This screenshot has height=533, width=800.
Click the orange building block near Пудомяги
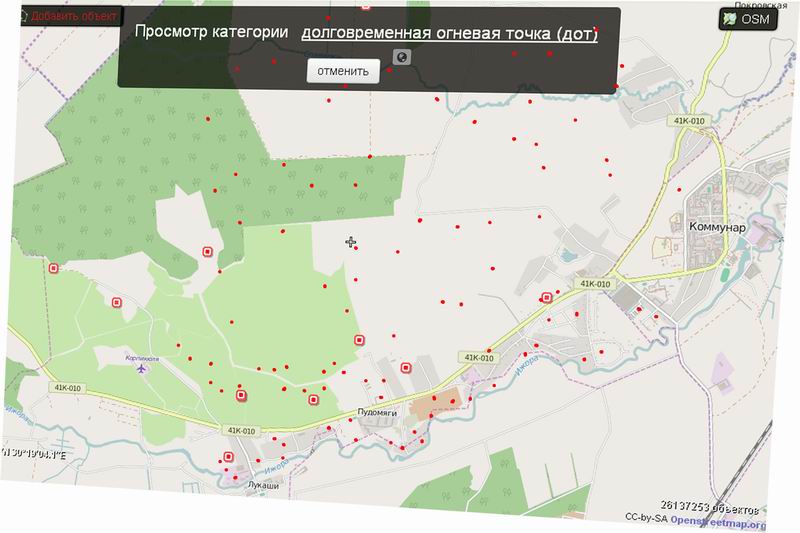[432, 404]
